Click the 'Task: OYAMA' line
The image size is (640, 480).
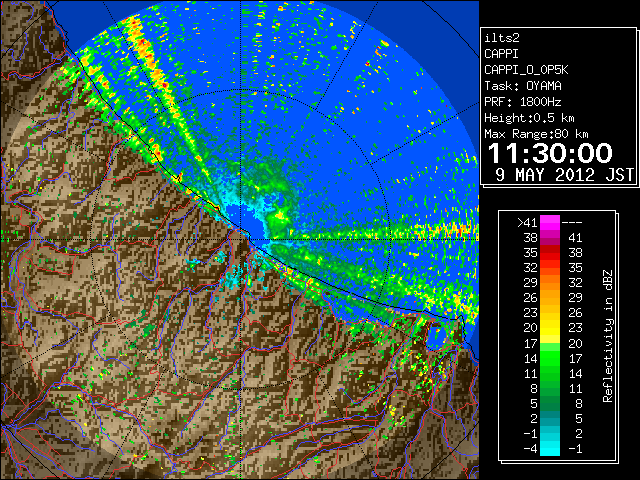[523, 86]
